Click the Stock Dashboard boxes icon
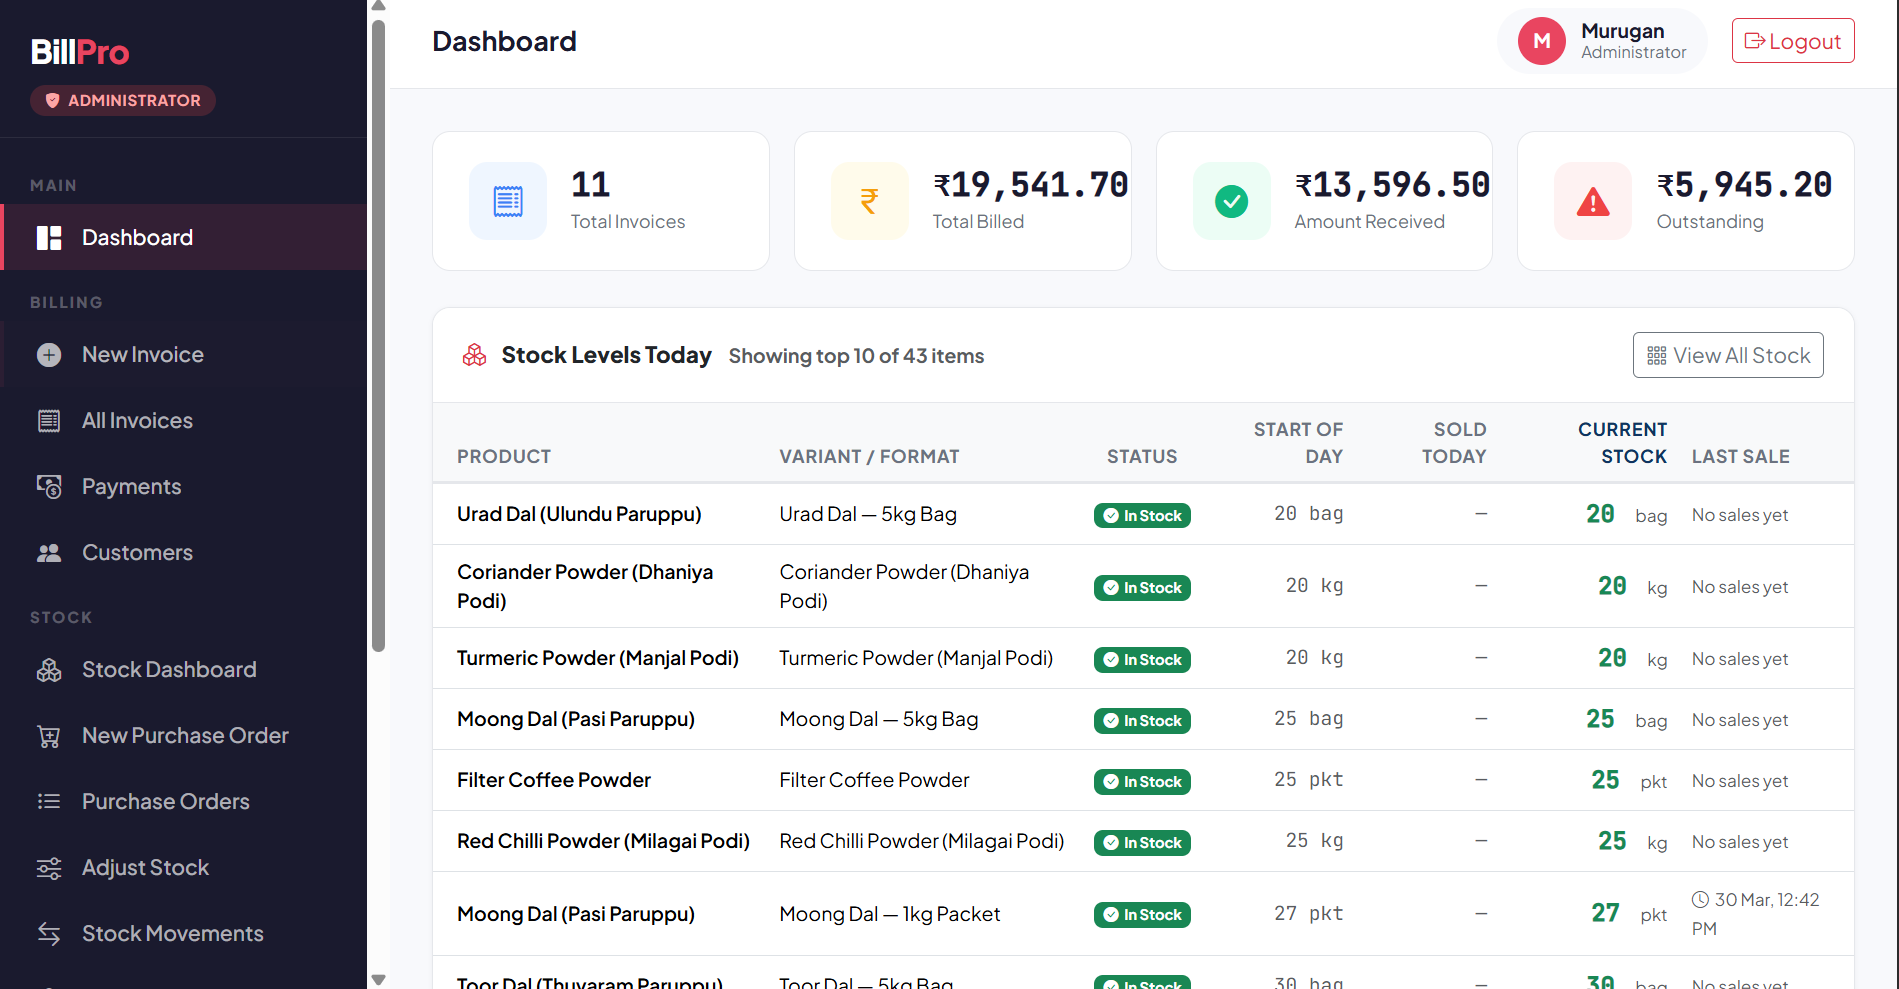This screenshot has height=989, width=1899. [x=49, y=670]
